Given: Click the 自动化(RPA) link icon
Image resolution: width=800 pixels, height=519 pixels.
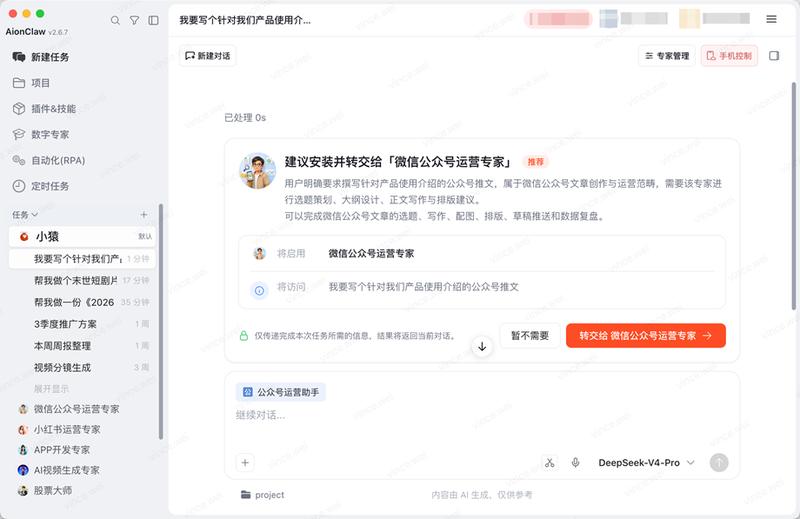Looking at the screenshot, I should (x=19, y=160).
